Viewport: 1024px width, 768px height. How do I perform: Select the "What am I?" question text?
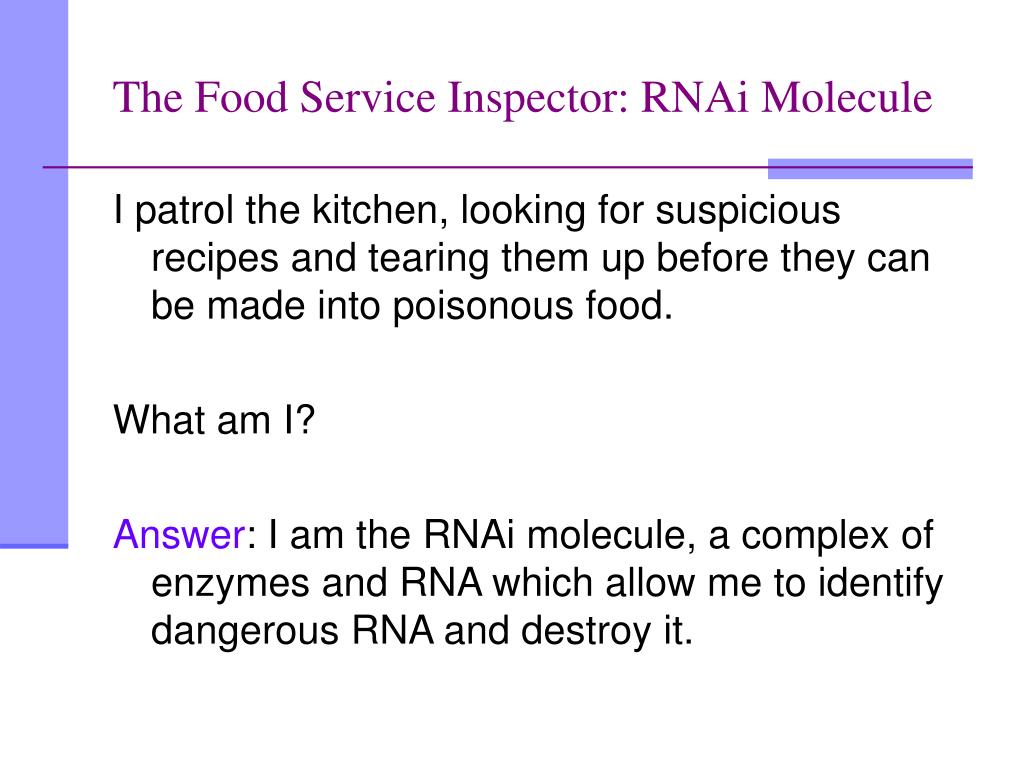pyautogui.click(x=214, y=419)
